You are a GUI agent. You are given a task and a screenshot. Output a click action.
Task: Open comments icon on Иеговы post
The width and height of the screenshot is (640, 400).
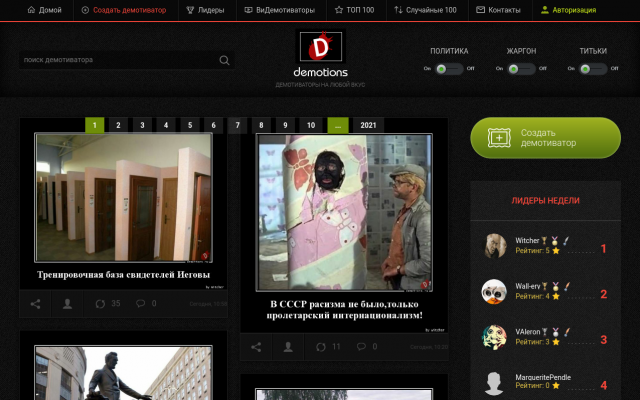coord(140,303)
